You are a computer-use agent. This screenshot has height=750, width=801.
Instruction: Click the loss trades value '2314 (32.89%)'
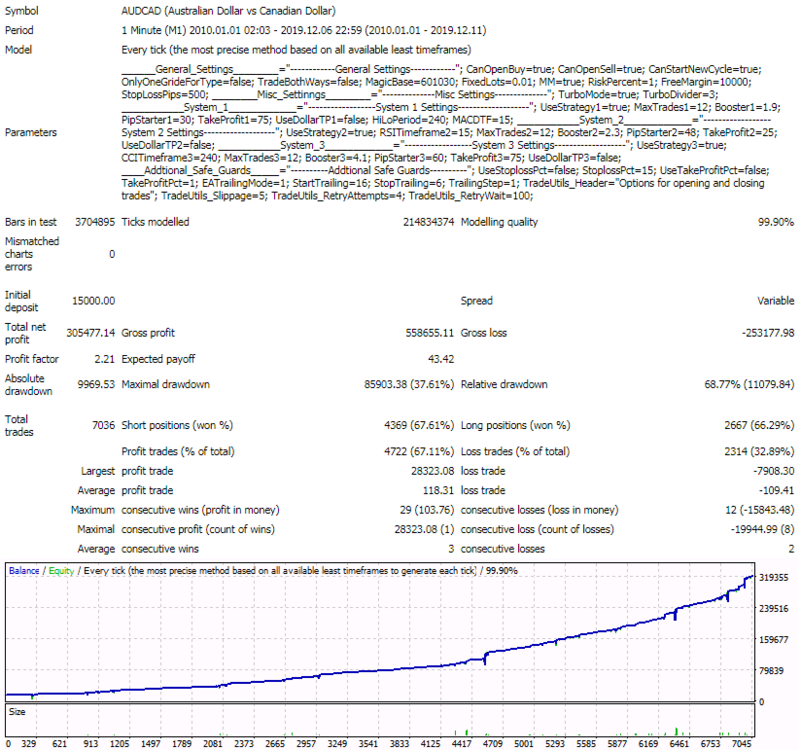coord(759,451)
